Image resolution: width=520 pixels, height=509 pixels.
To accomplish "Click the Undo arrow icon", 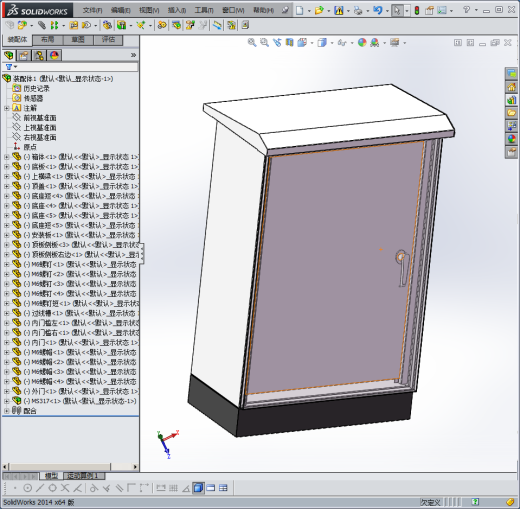I will coord(377,10).
